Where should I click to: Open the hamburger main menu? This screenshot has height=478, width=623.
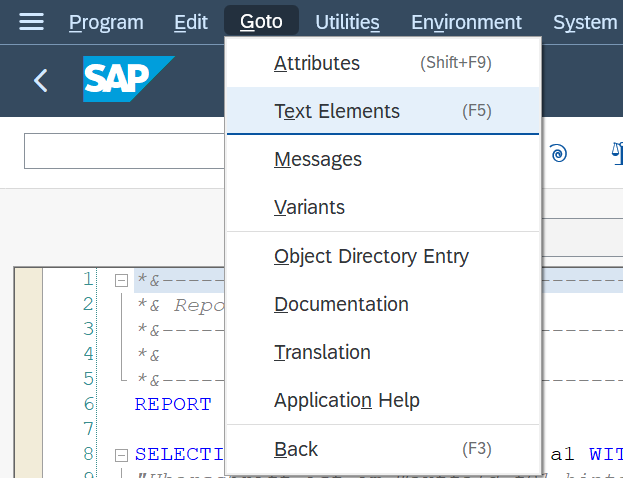coord(31,21)
